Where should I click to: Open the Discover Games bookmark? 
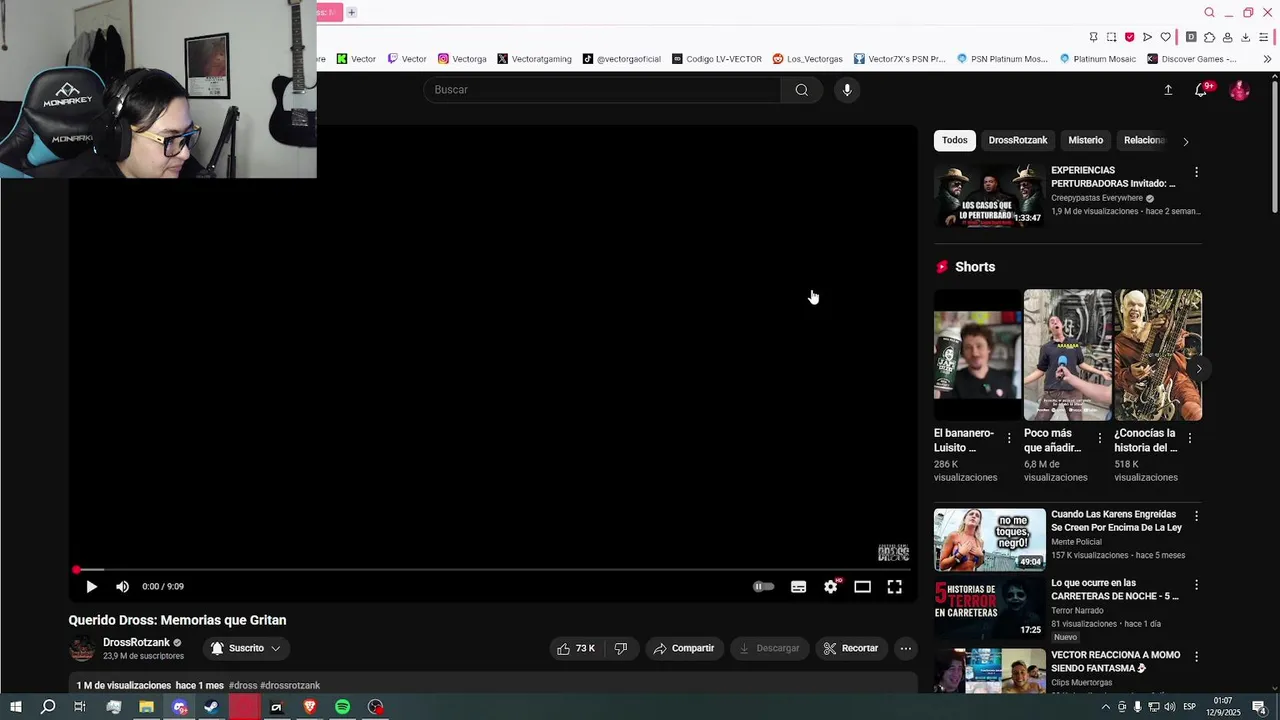1192,59
